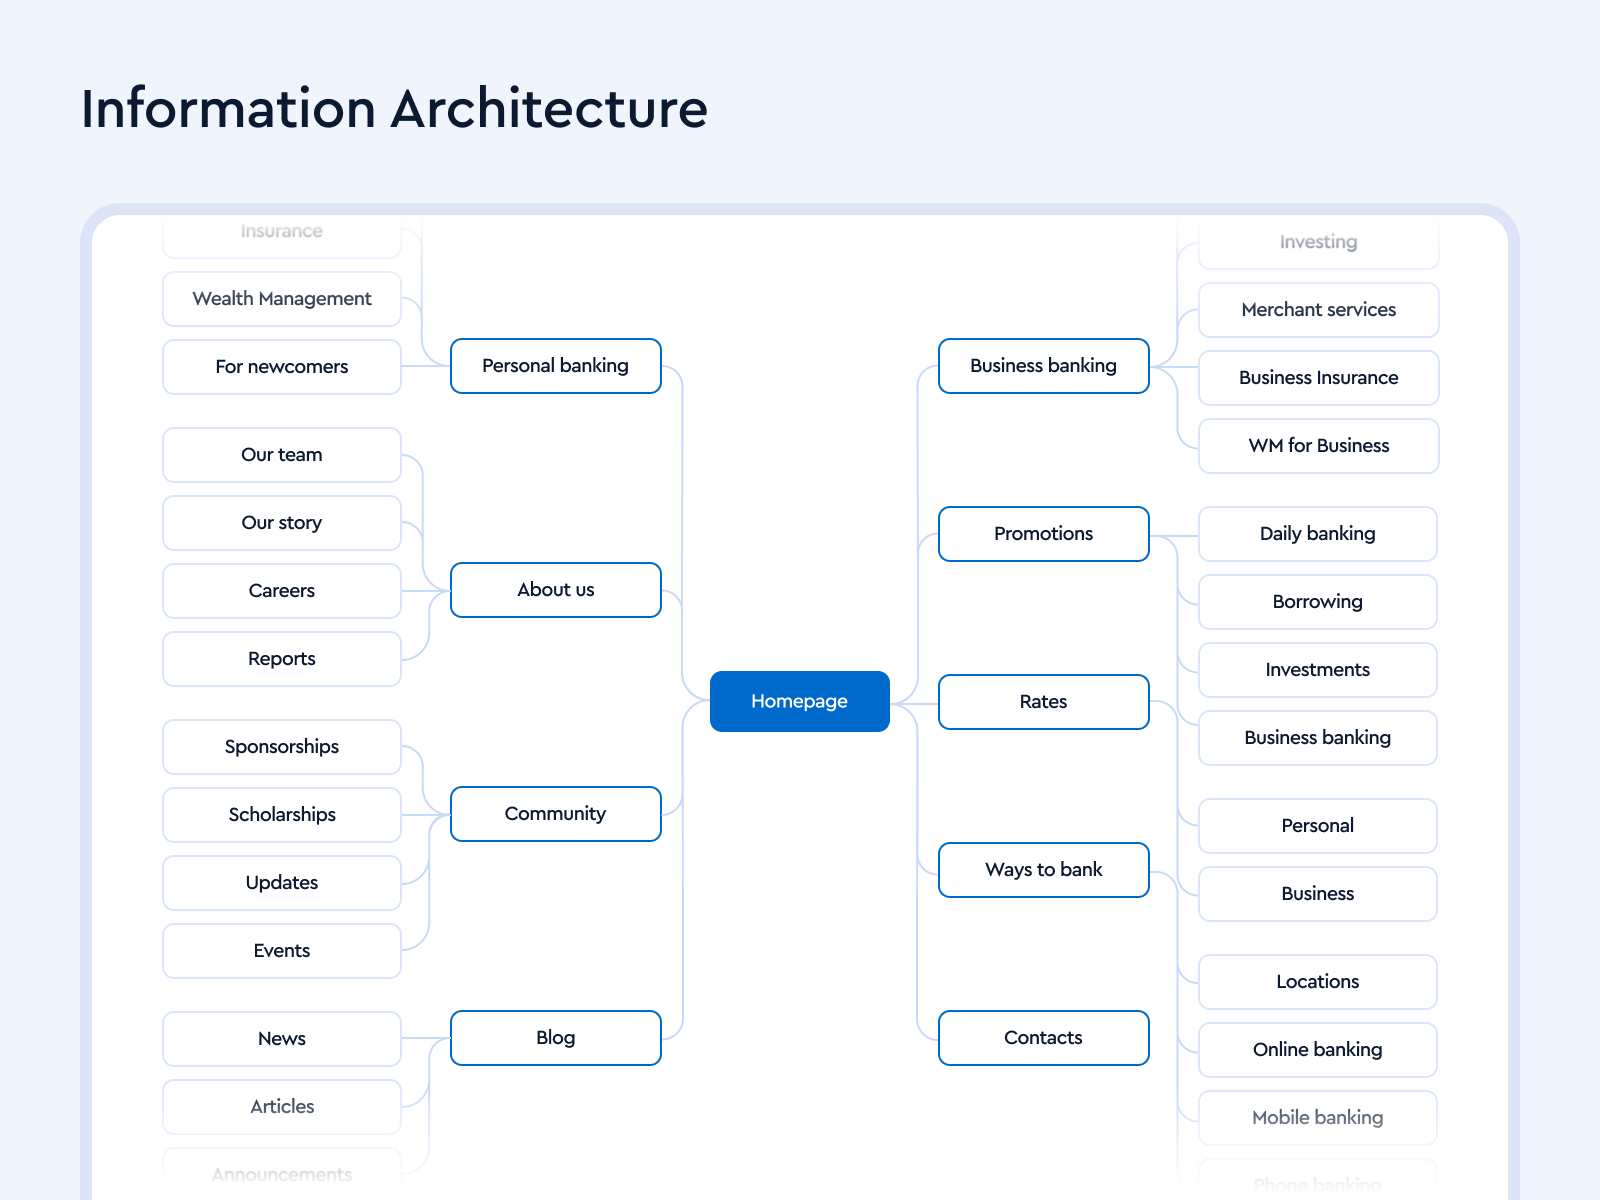Click the Scholarships box
The image size is (1600, 1200).
281,815
